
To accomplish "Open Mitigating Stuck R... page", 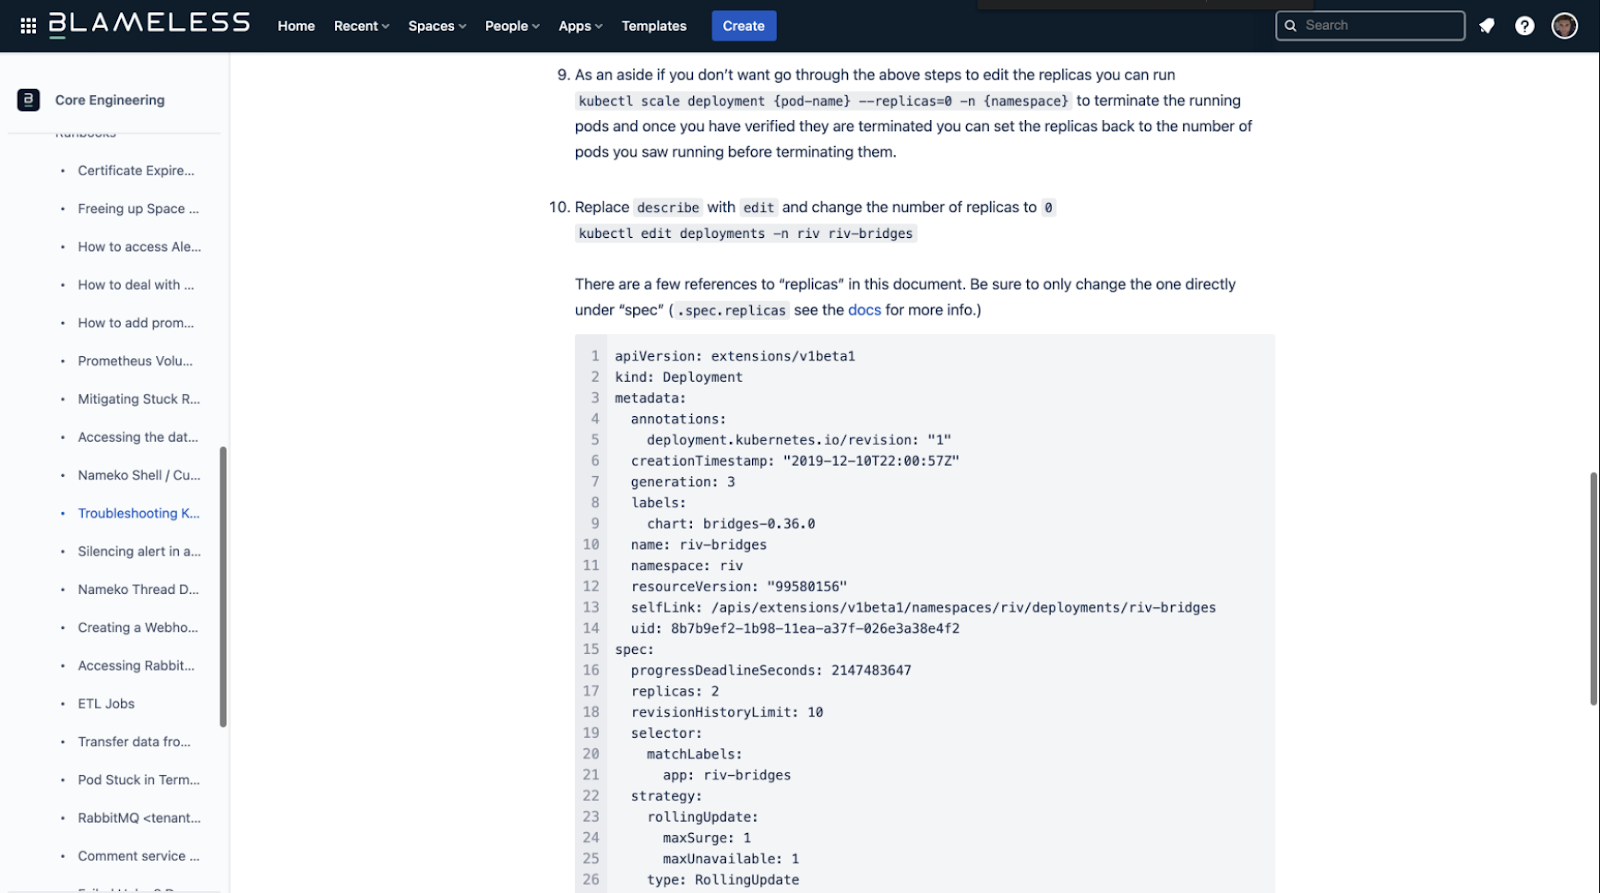I will point(139,399).
